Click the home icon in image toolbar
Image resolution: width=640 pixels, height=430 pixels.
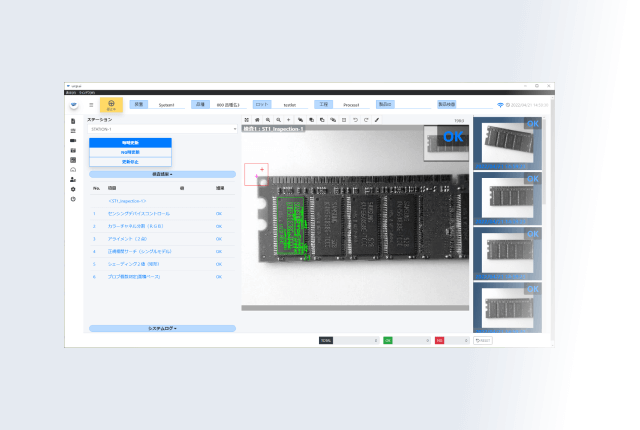coord(257,120)
